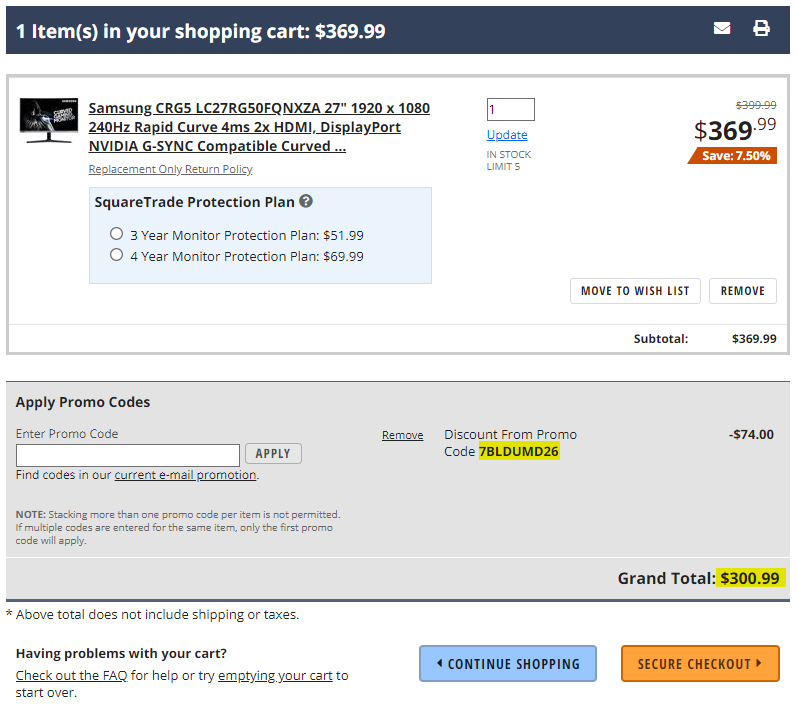
Task: Select the 3 Year Monitor Protection Plan
Action: click(x=116, y=234)
